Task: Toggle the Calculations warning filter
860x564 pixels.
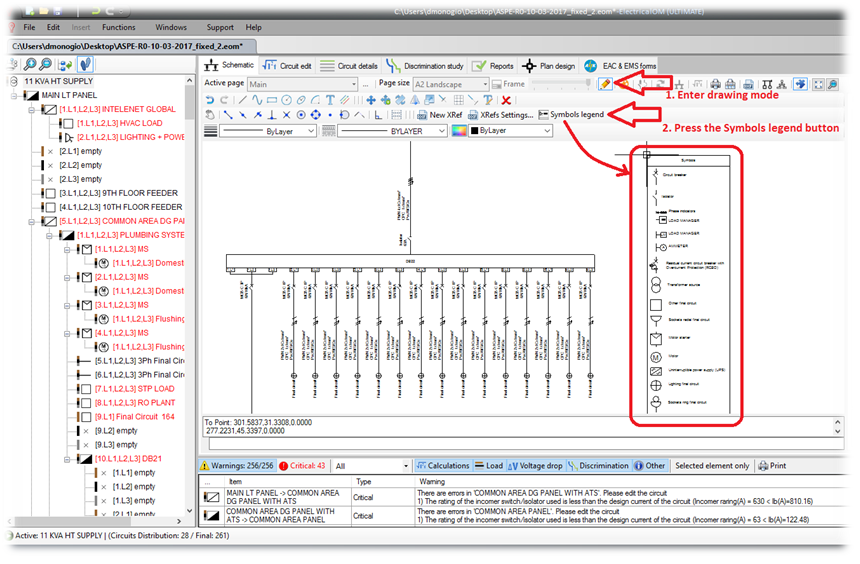Action: [x=443, y=466]
